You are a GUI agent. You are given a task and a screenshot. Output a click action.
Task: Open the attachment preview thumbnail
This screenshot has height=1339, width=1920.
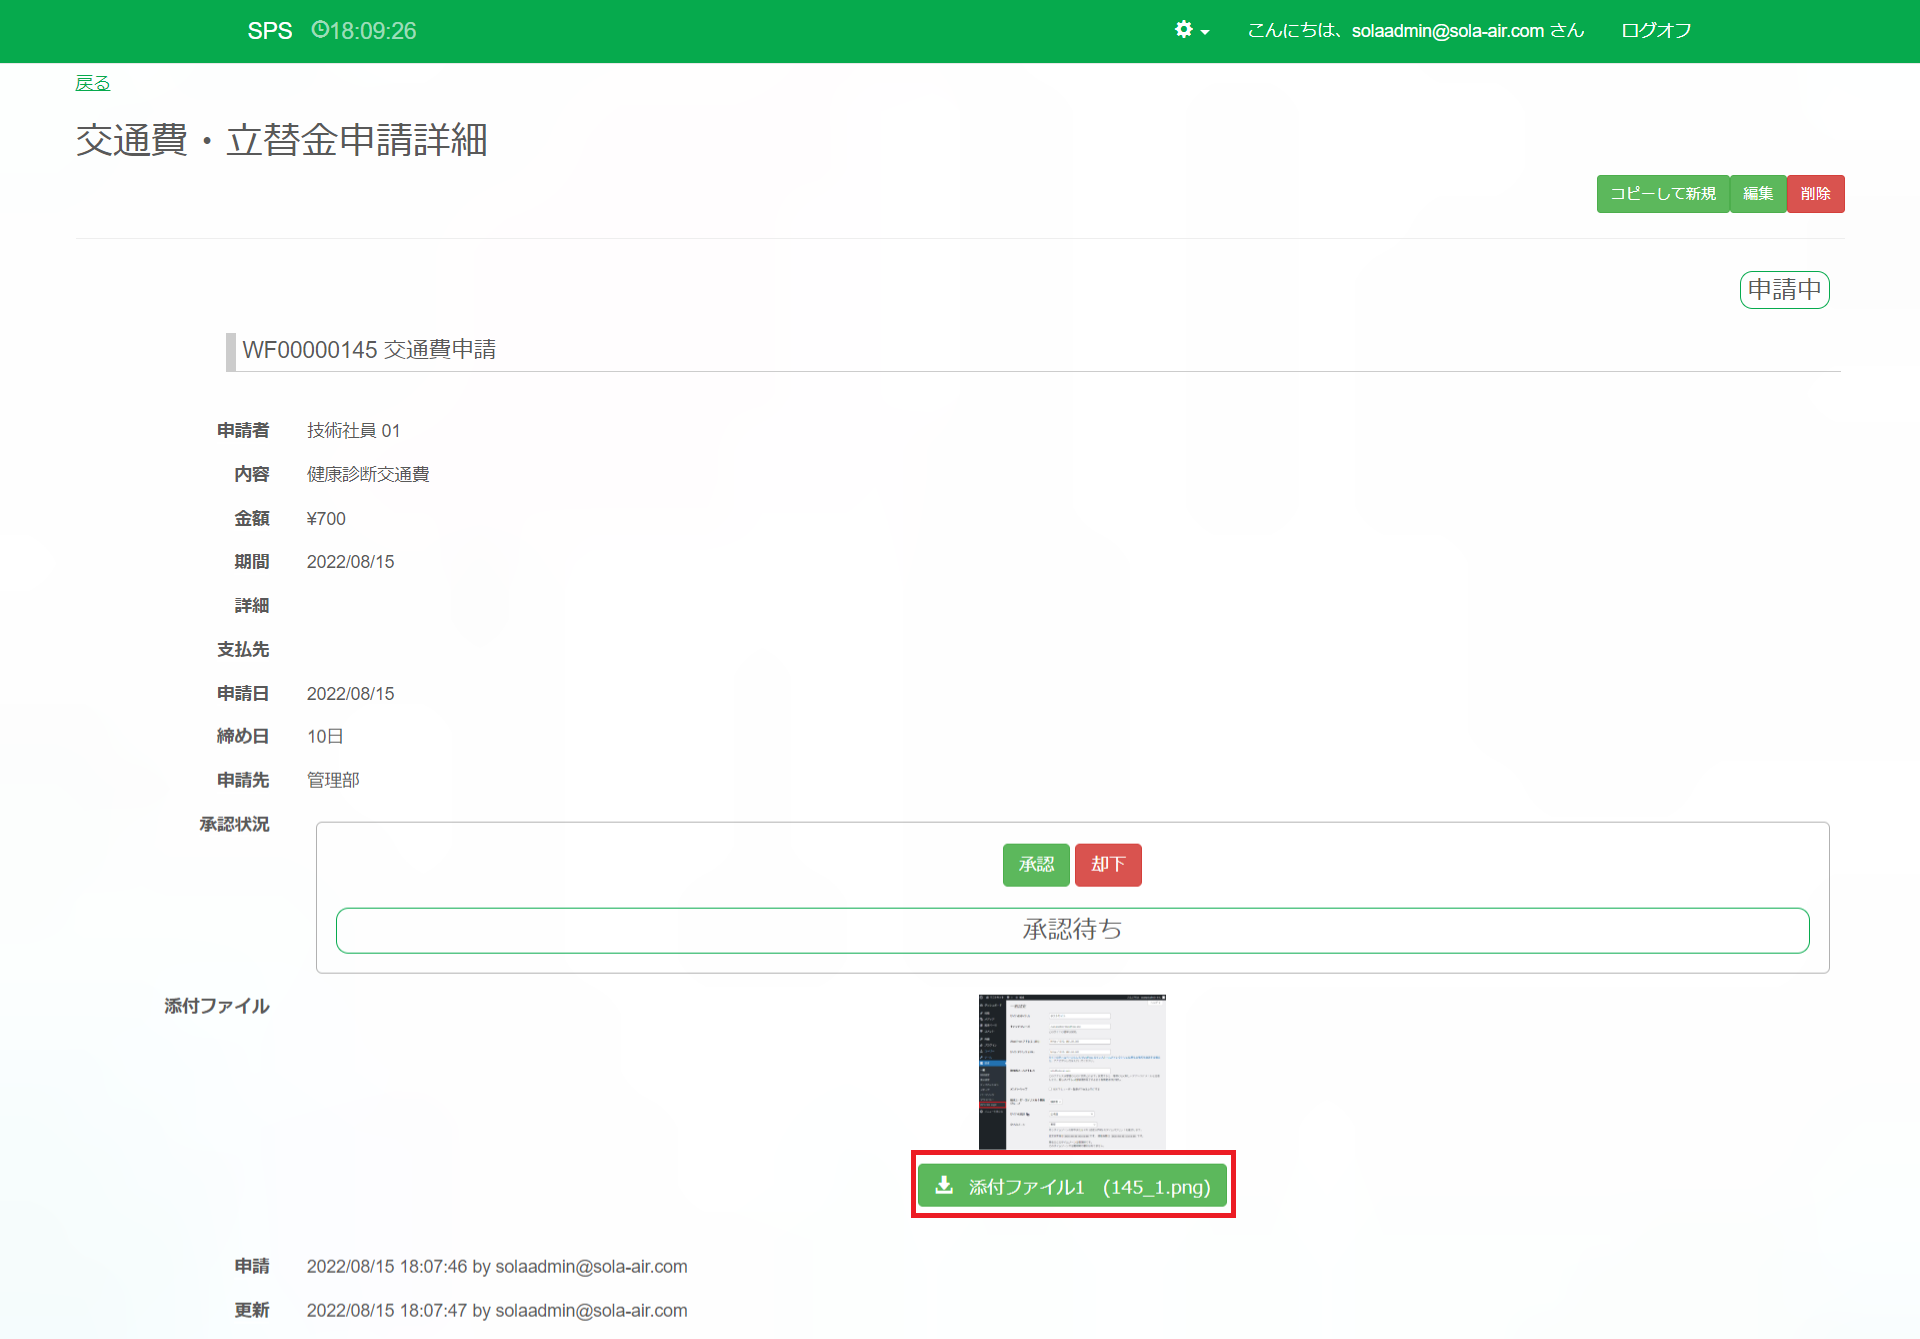tap(1072, 1071)
